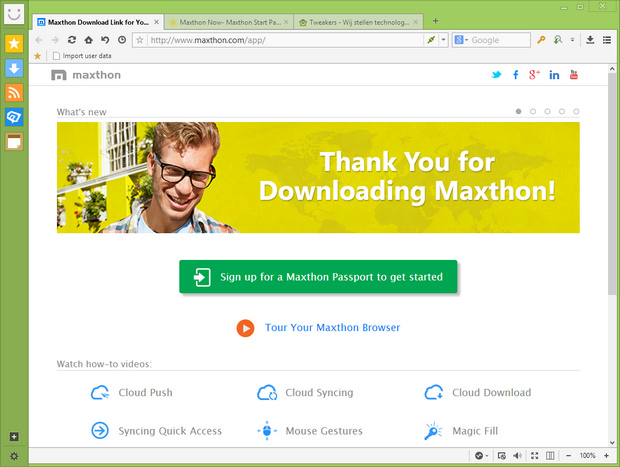Go forward to the next page
This screenshot has width=620, height=467.
[55, 40]
